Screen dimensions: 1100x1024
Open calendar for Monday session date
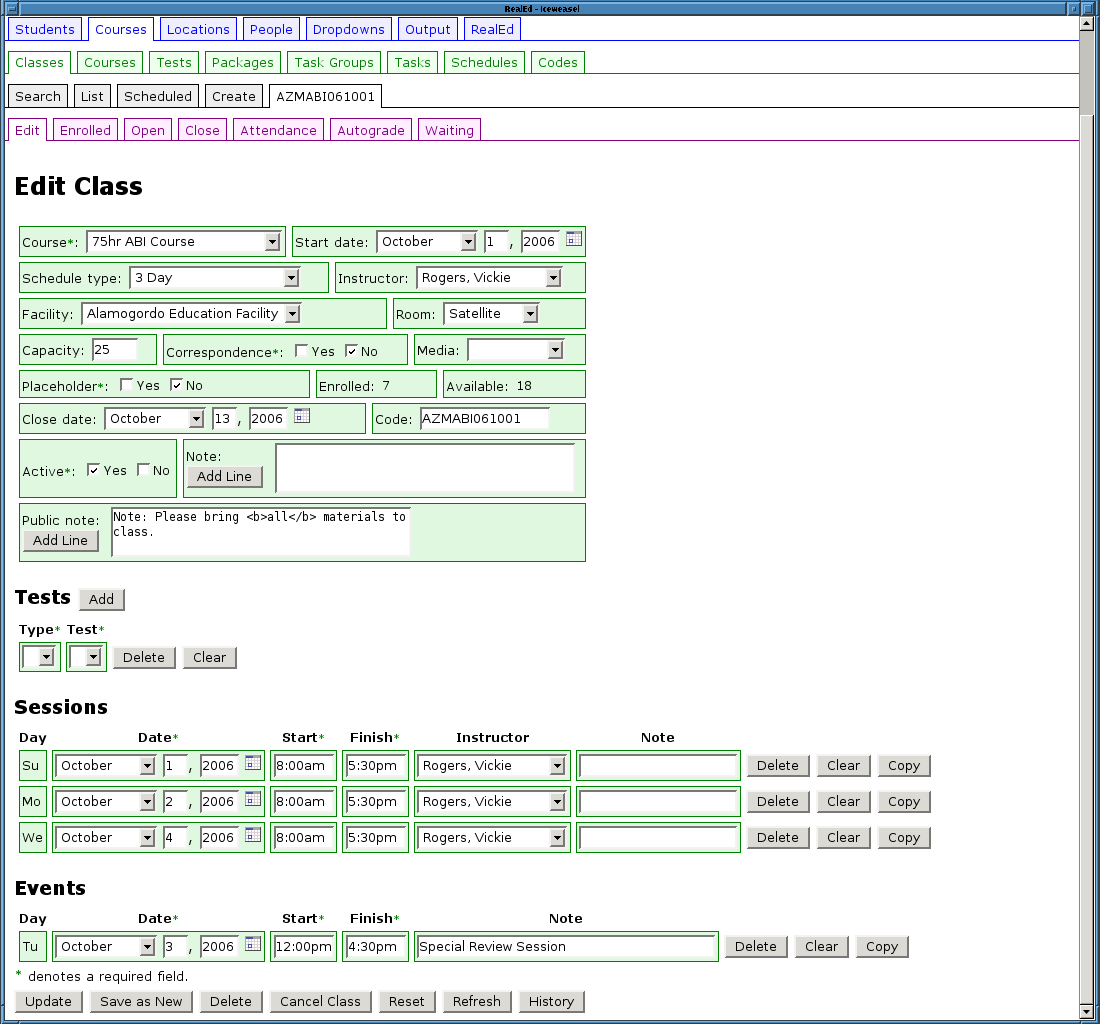253,799
